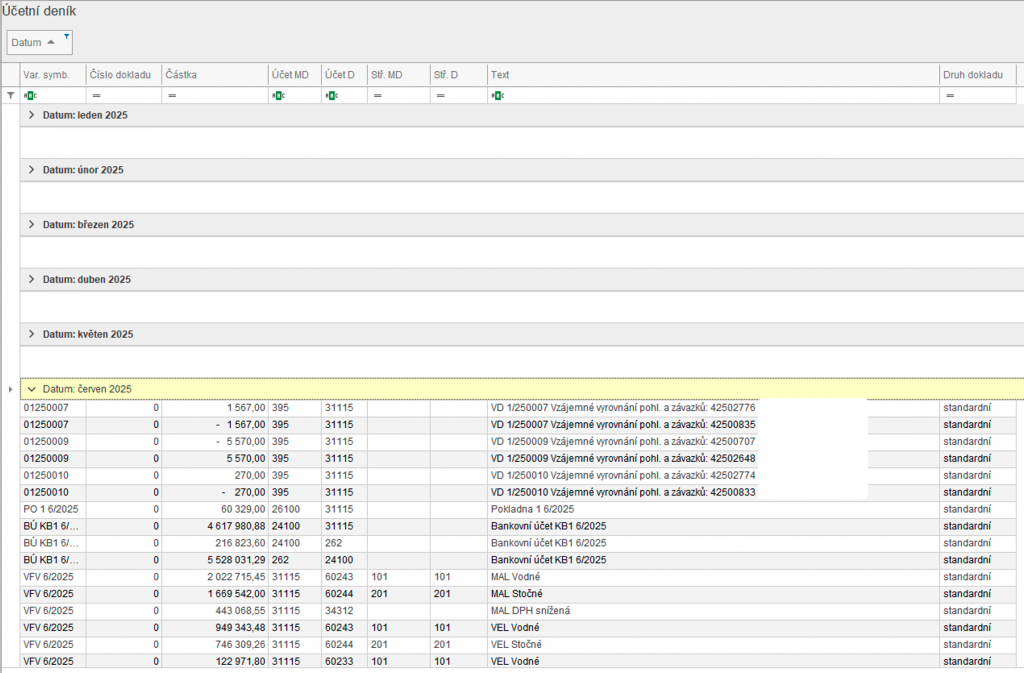Sort by the Text column header
Screen dimensions: 1024x673
click(x=713, y=75)
